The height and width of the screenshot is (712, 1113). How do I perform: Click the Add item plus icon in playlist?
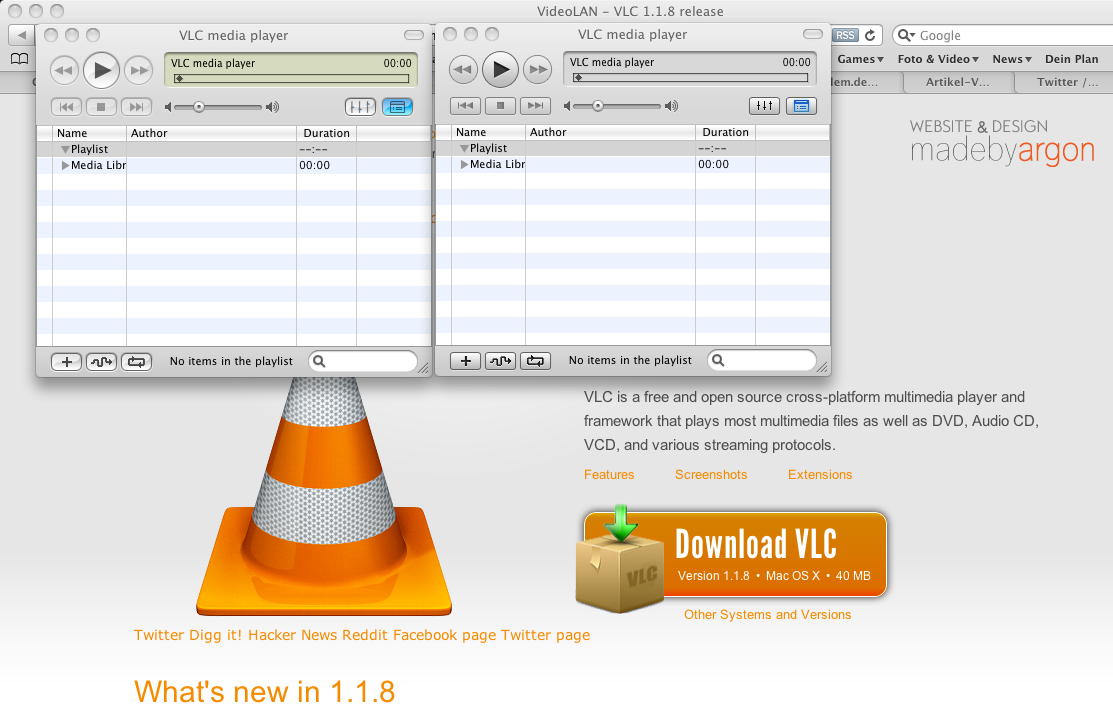(465, 360)
